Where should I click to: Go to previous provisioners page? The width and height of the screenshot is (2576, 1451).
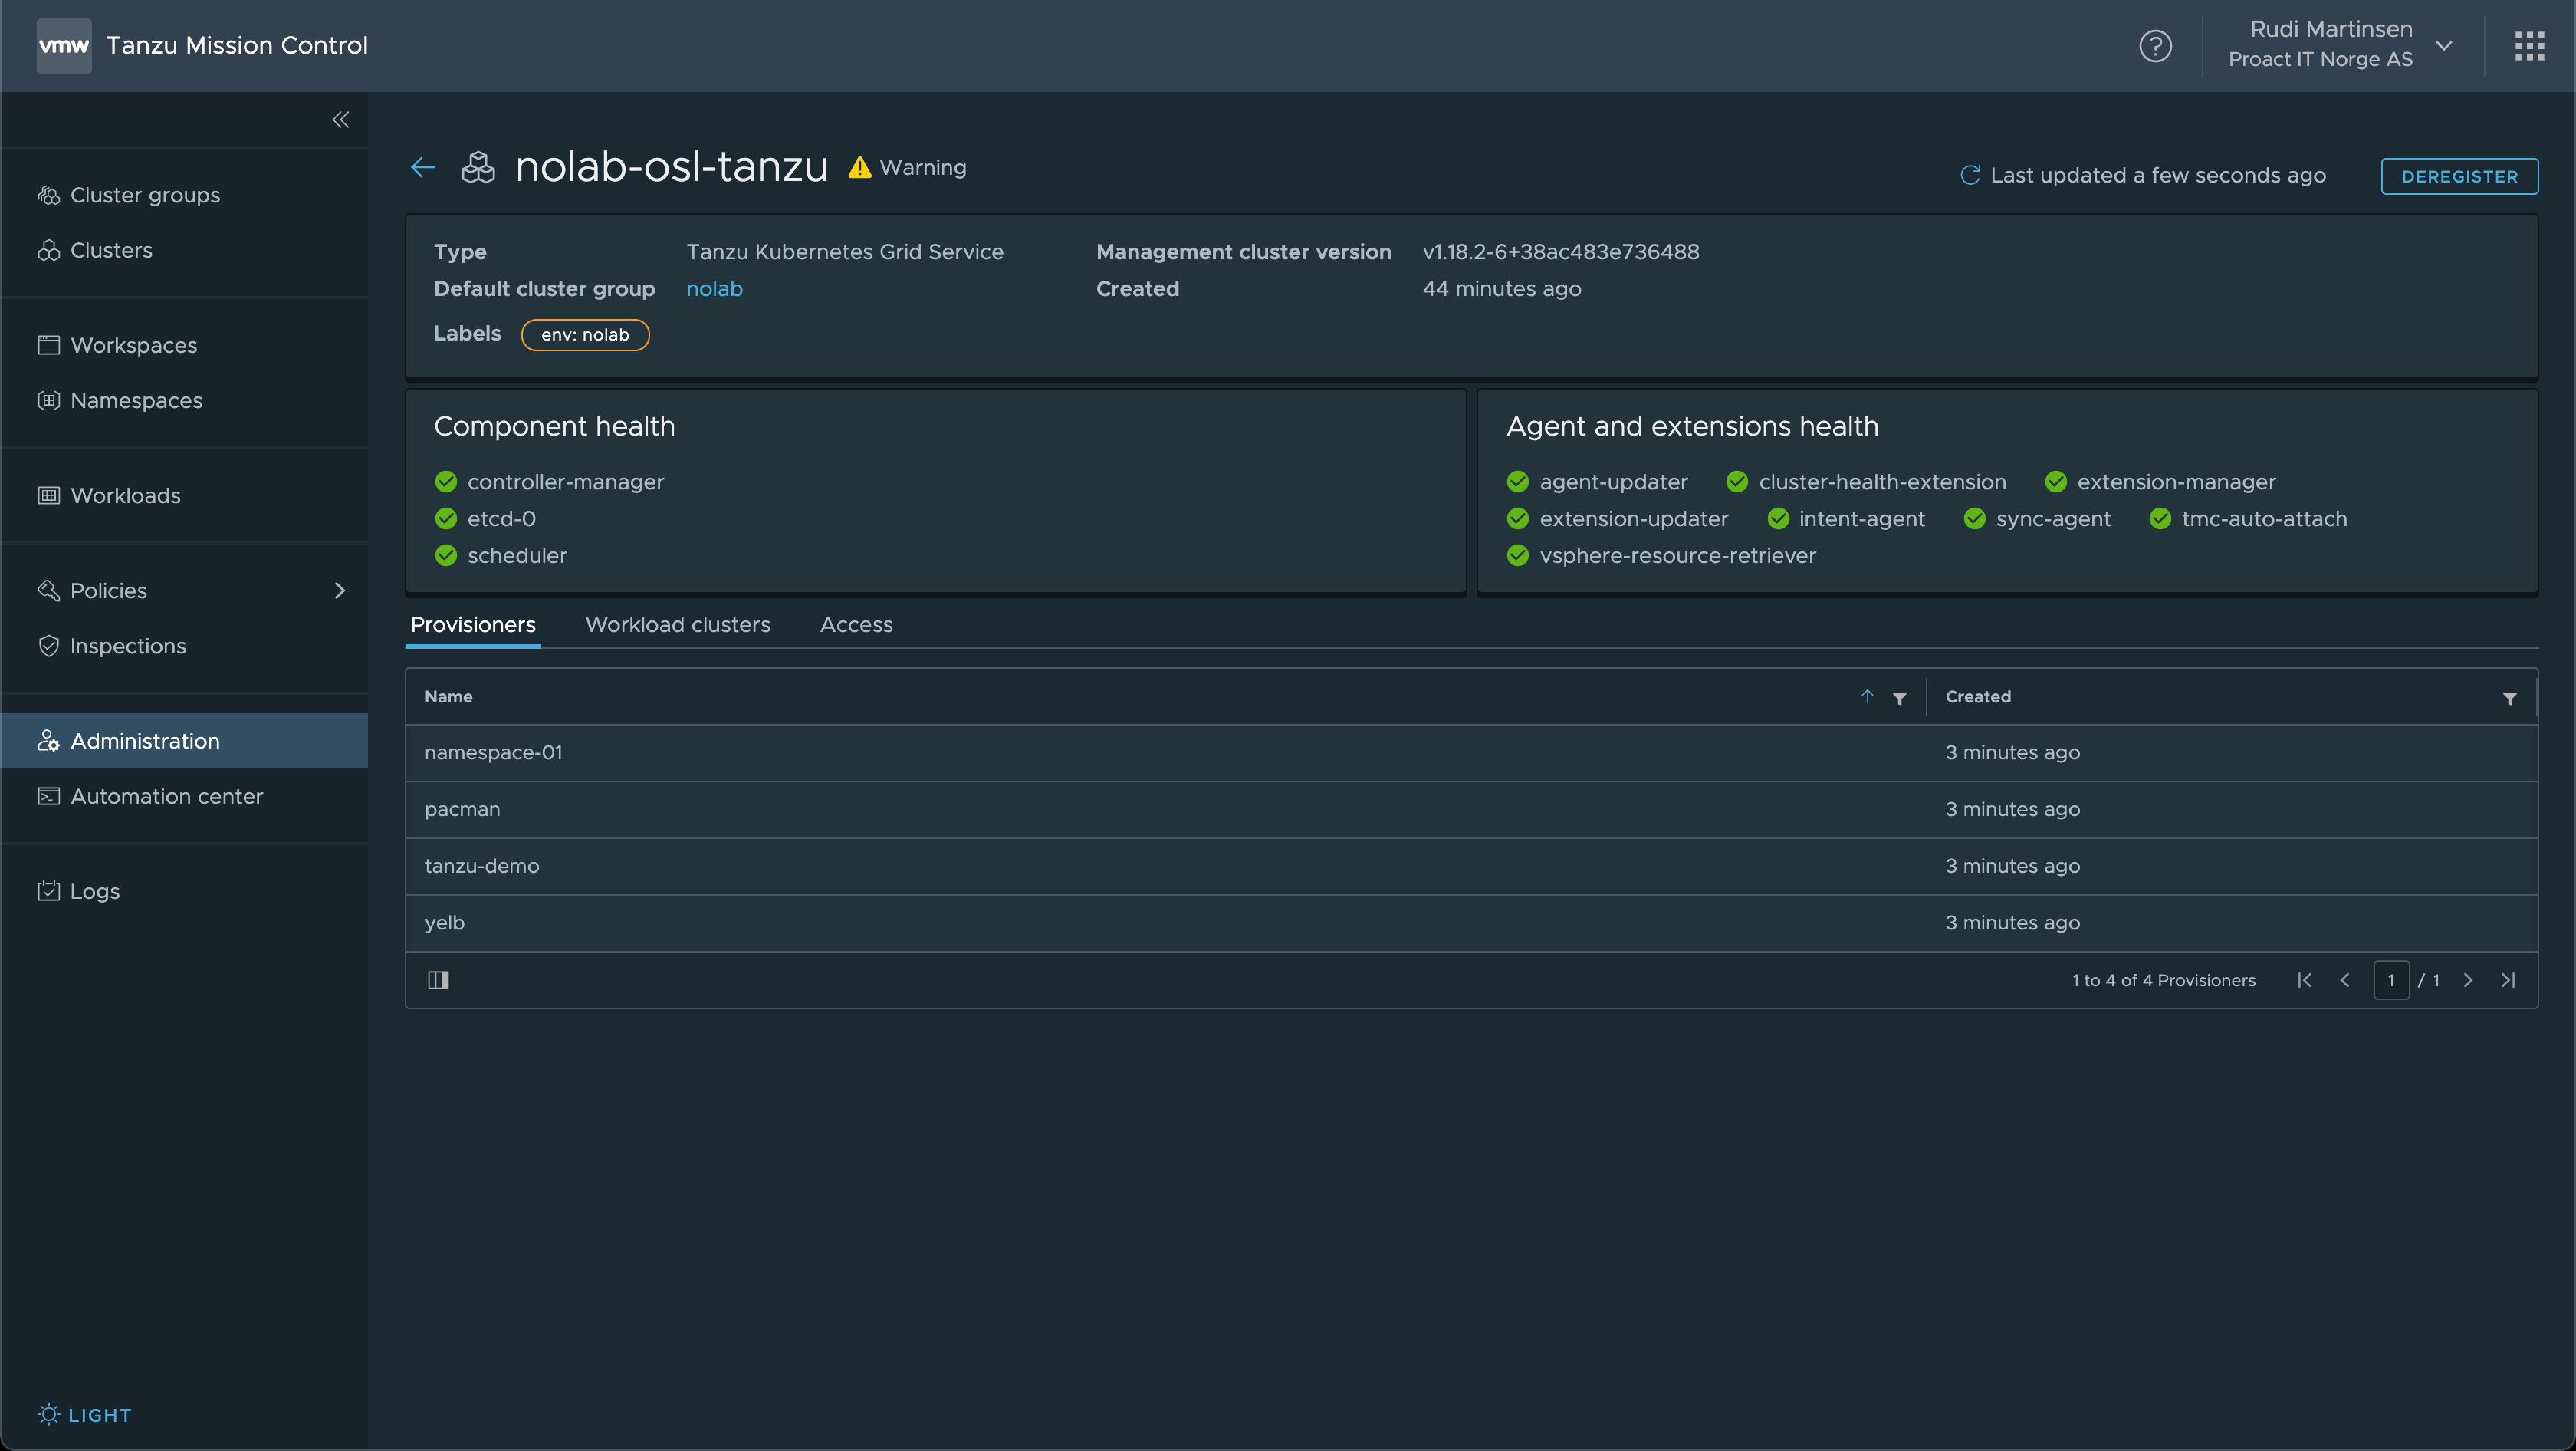2345,980
